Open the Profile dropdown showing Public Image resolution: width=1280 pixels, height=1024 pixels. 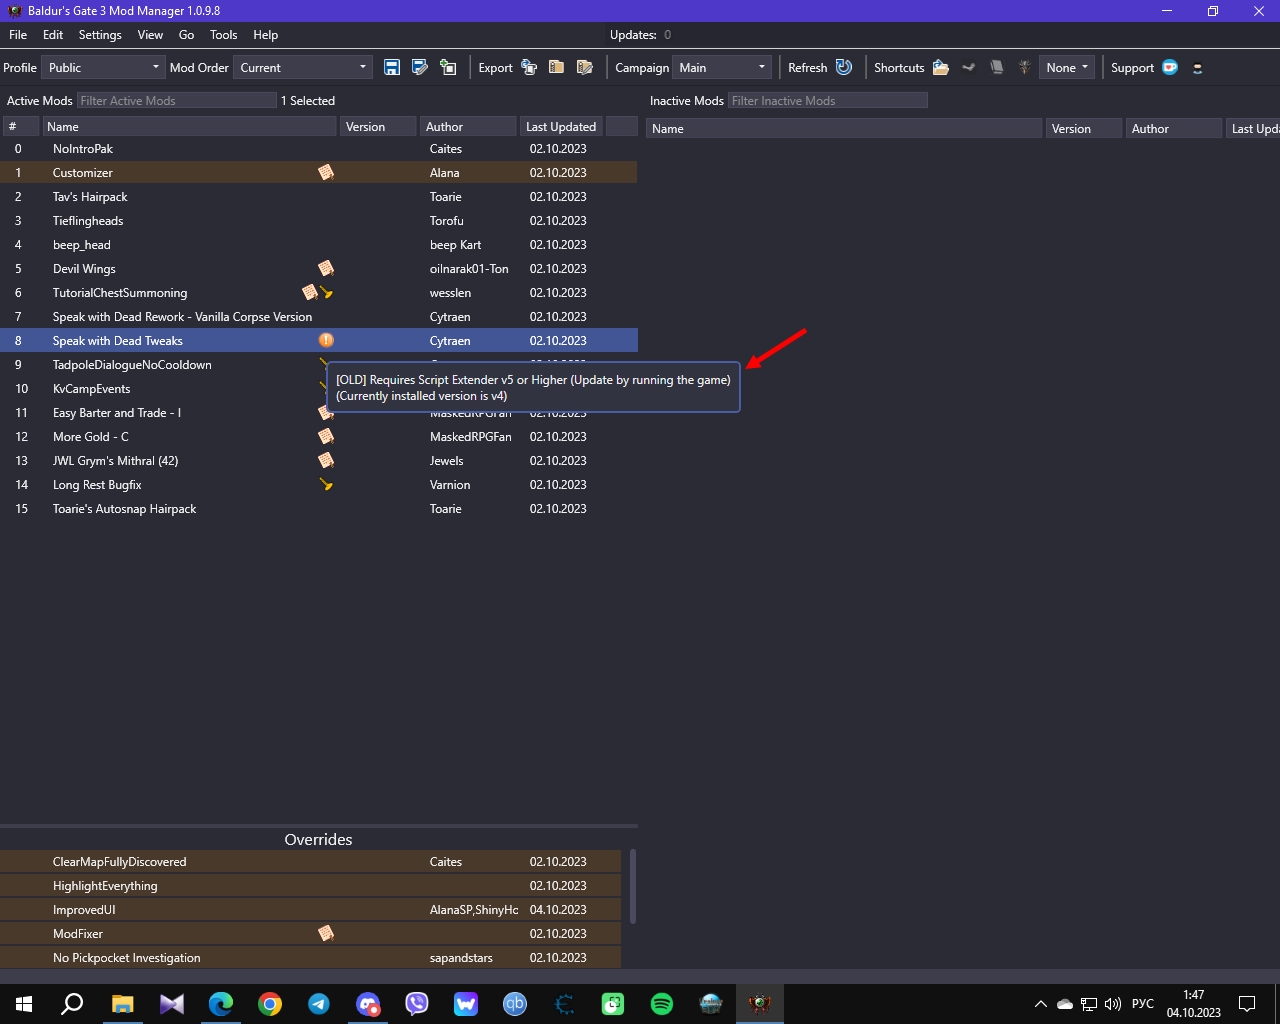[x=103, y=67]
